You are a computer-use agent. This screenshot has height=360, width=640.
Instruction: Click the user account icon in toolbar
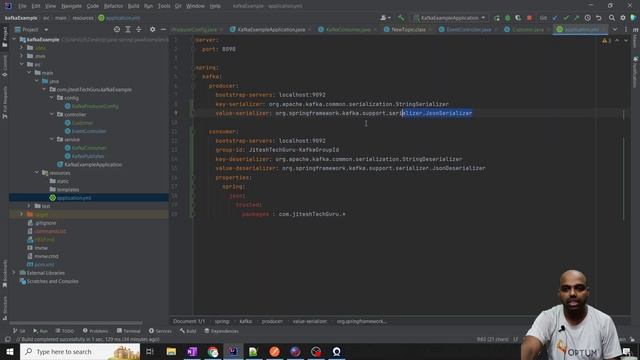pos(384,18)
